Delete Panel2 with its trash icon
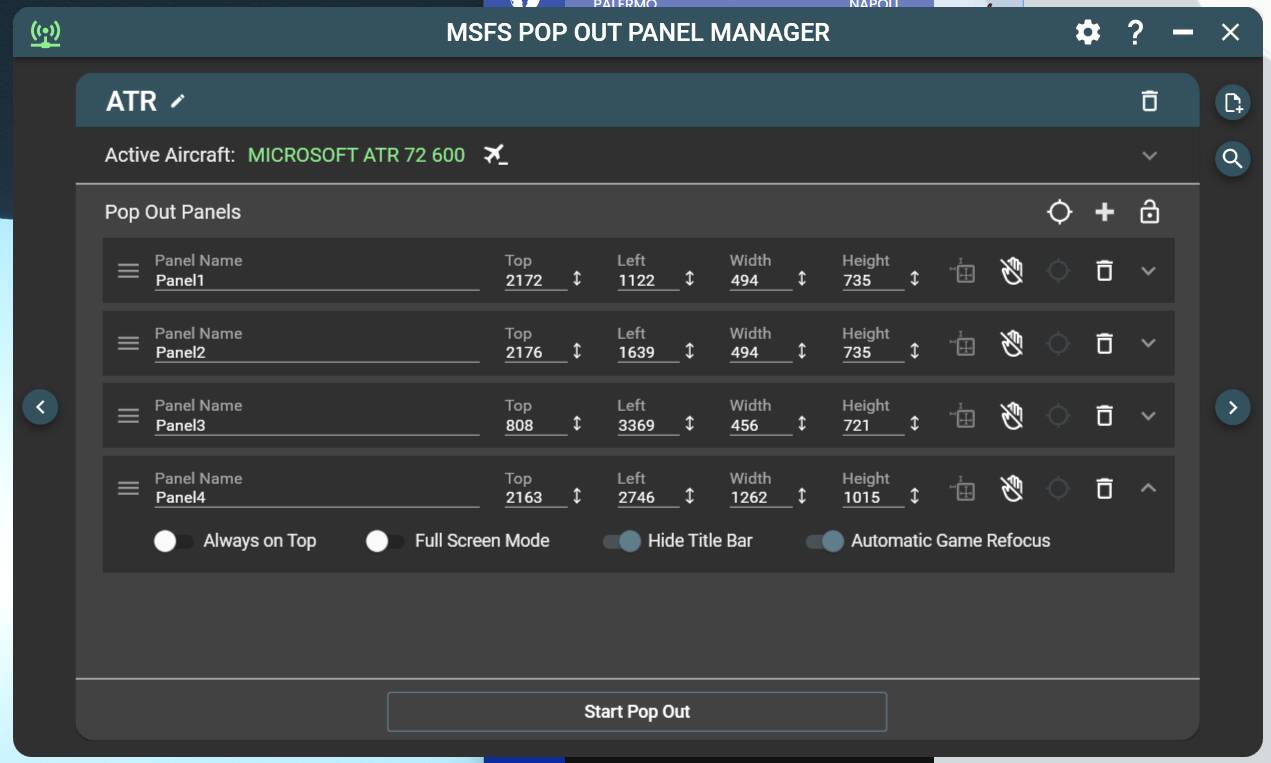The width and height of the screenshot is (1271, 763). coord(1104,343)
